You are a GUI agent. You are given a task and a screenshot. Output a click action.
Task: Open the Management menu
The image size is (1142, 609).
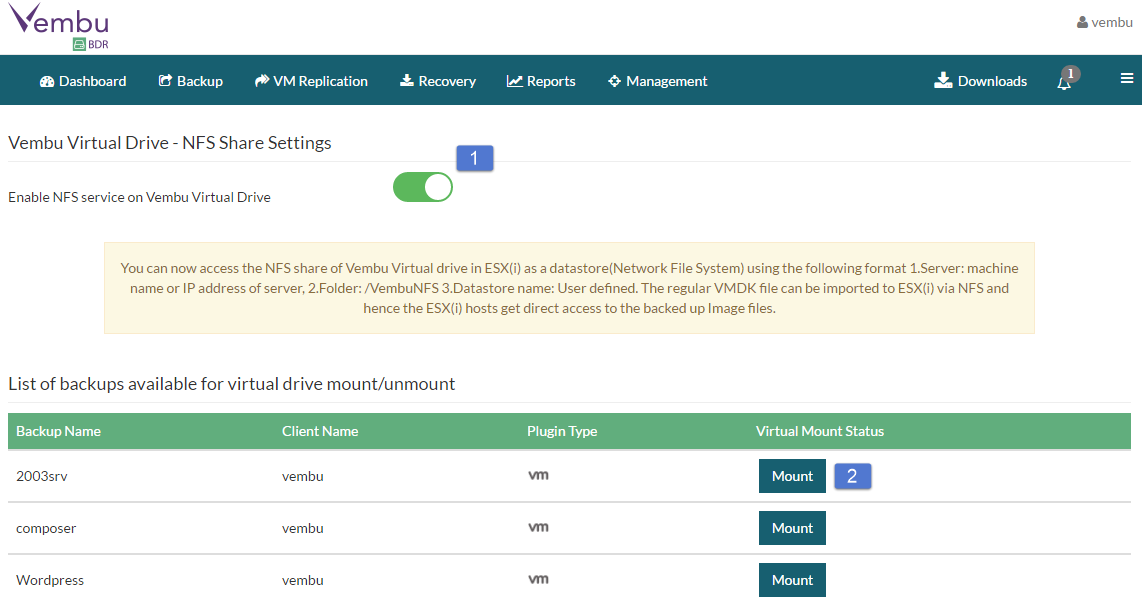[x=658, y=81]
